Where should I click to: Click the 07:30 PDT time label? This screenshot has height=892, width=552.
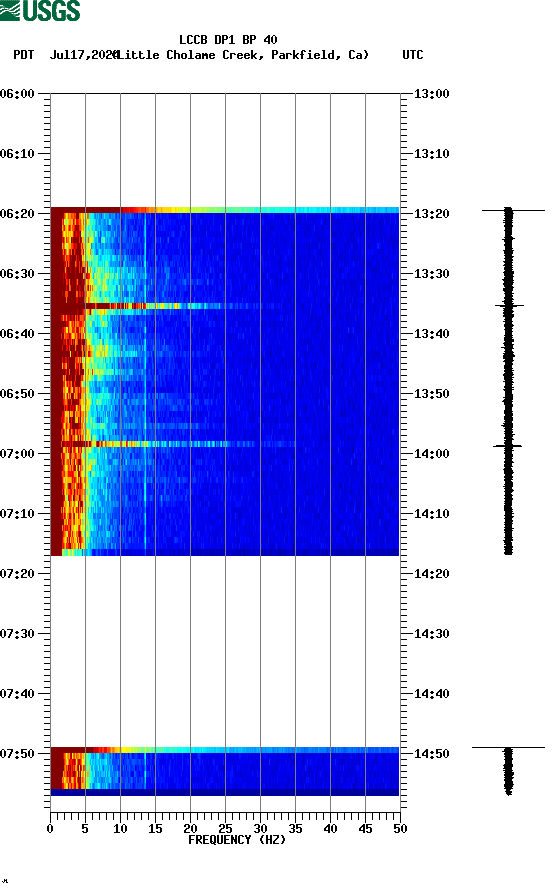point(18,634)
